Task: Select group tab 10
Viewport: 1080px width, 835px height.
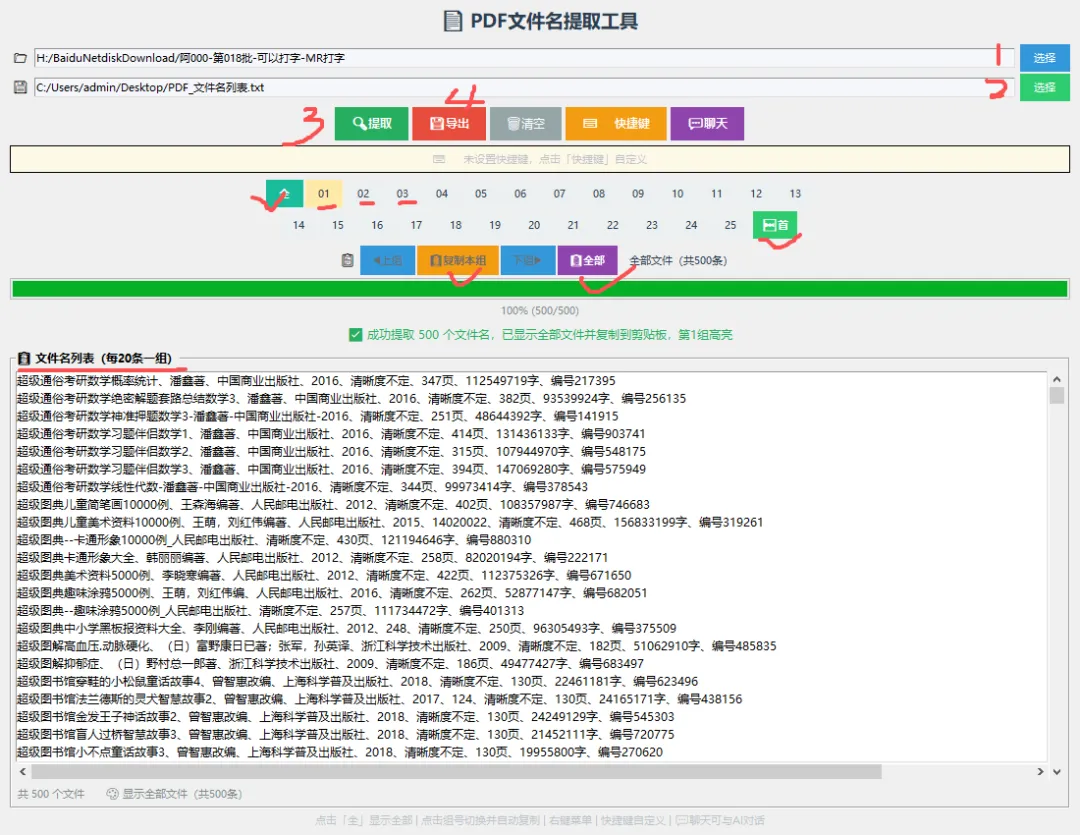Action: (x=678, y=194)
